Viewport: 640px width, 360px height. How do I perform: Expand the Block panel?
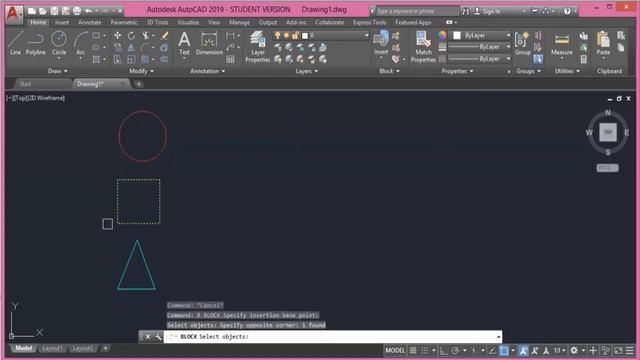389,71
